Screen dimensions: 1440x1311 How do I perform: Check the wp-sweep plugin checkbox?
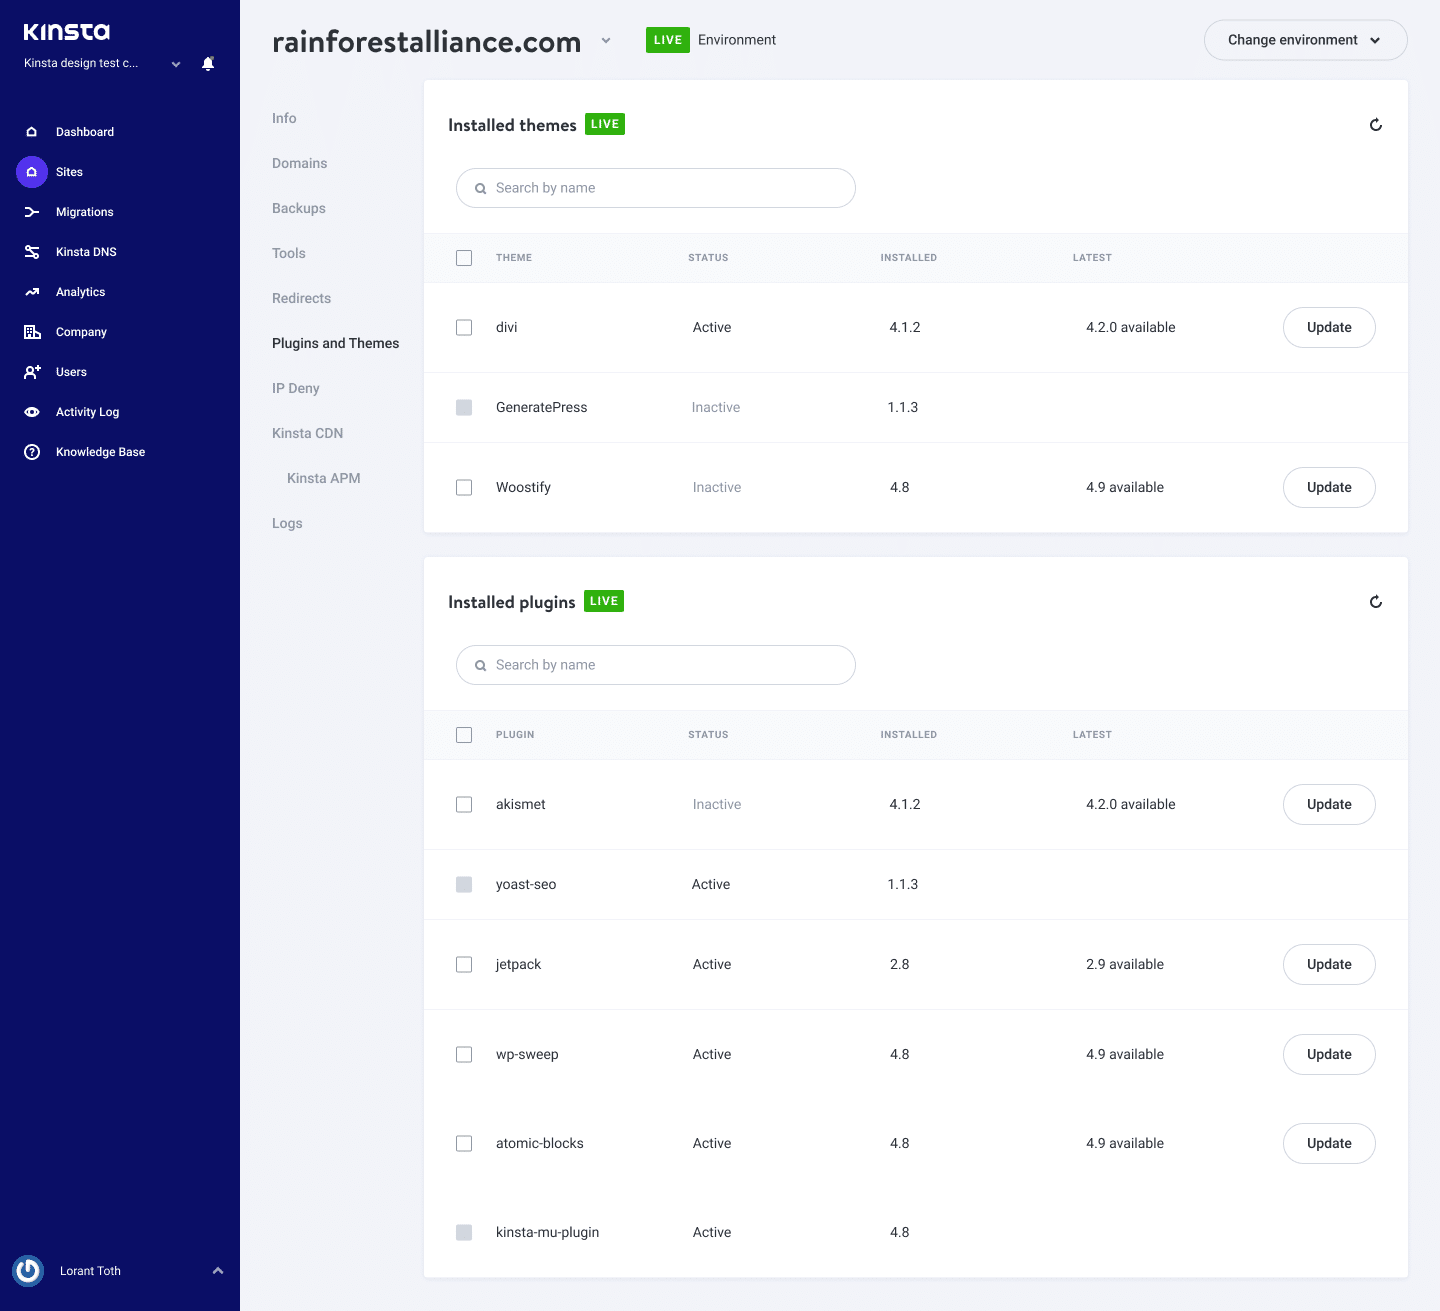coord(464,1055)
